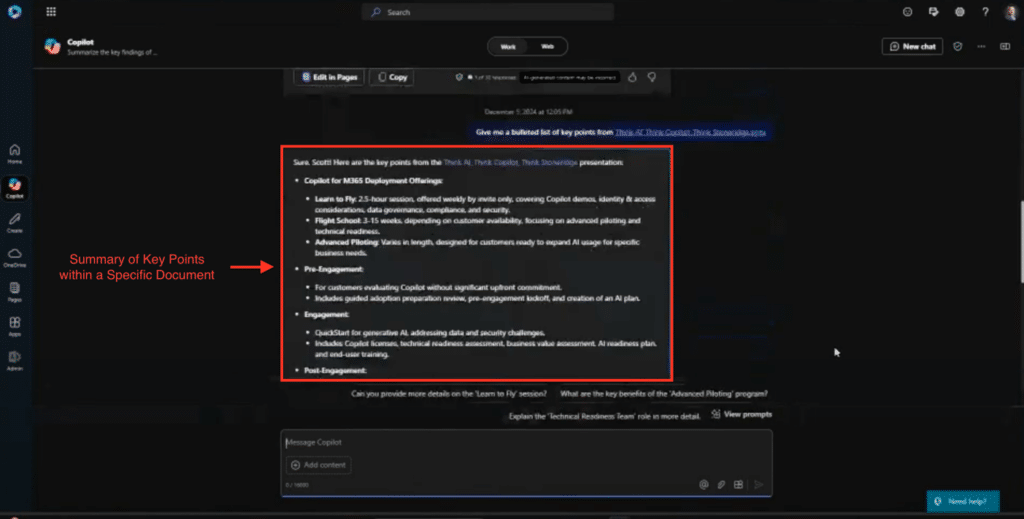
Task: Click Edit in Pages button
Action: (328, 77)
